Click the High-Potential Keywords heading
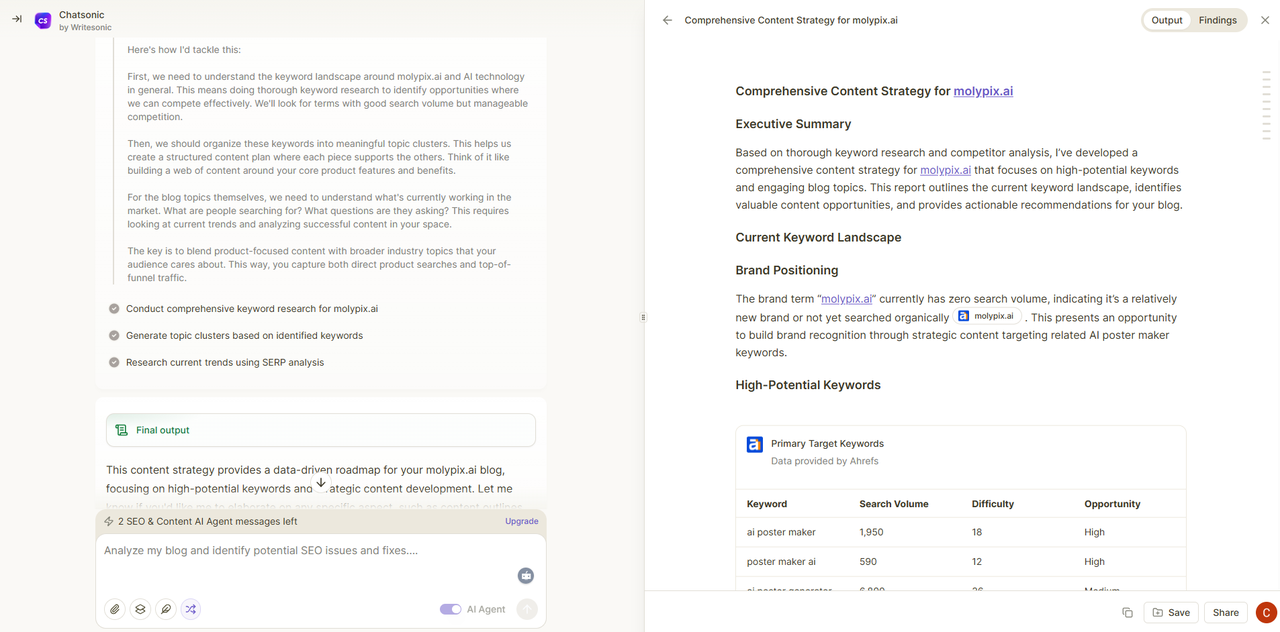 click(x=808, y=385)
